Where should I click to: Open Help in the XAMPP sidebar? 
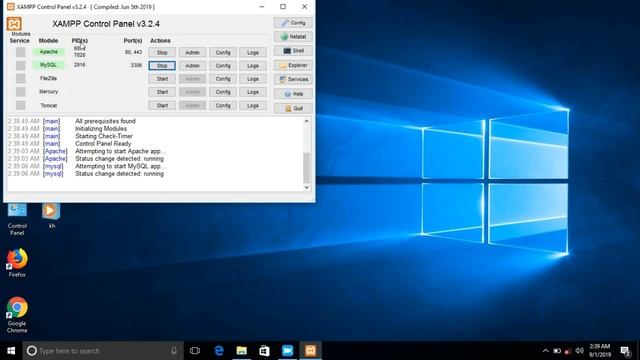pos(293,94)
